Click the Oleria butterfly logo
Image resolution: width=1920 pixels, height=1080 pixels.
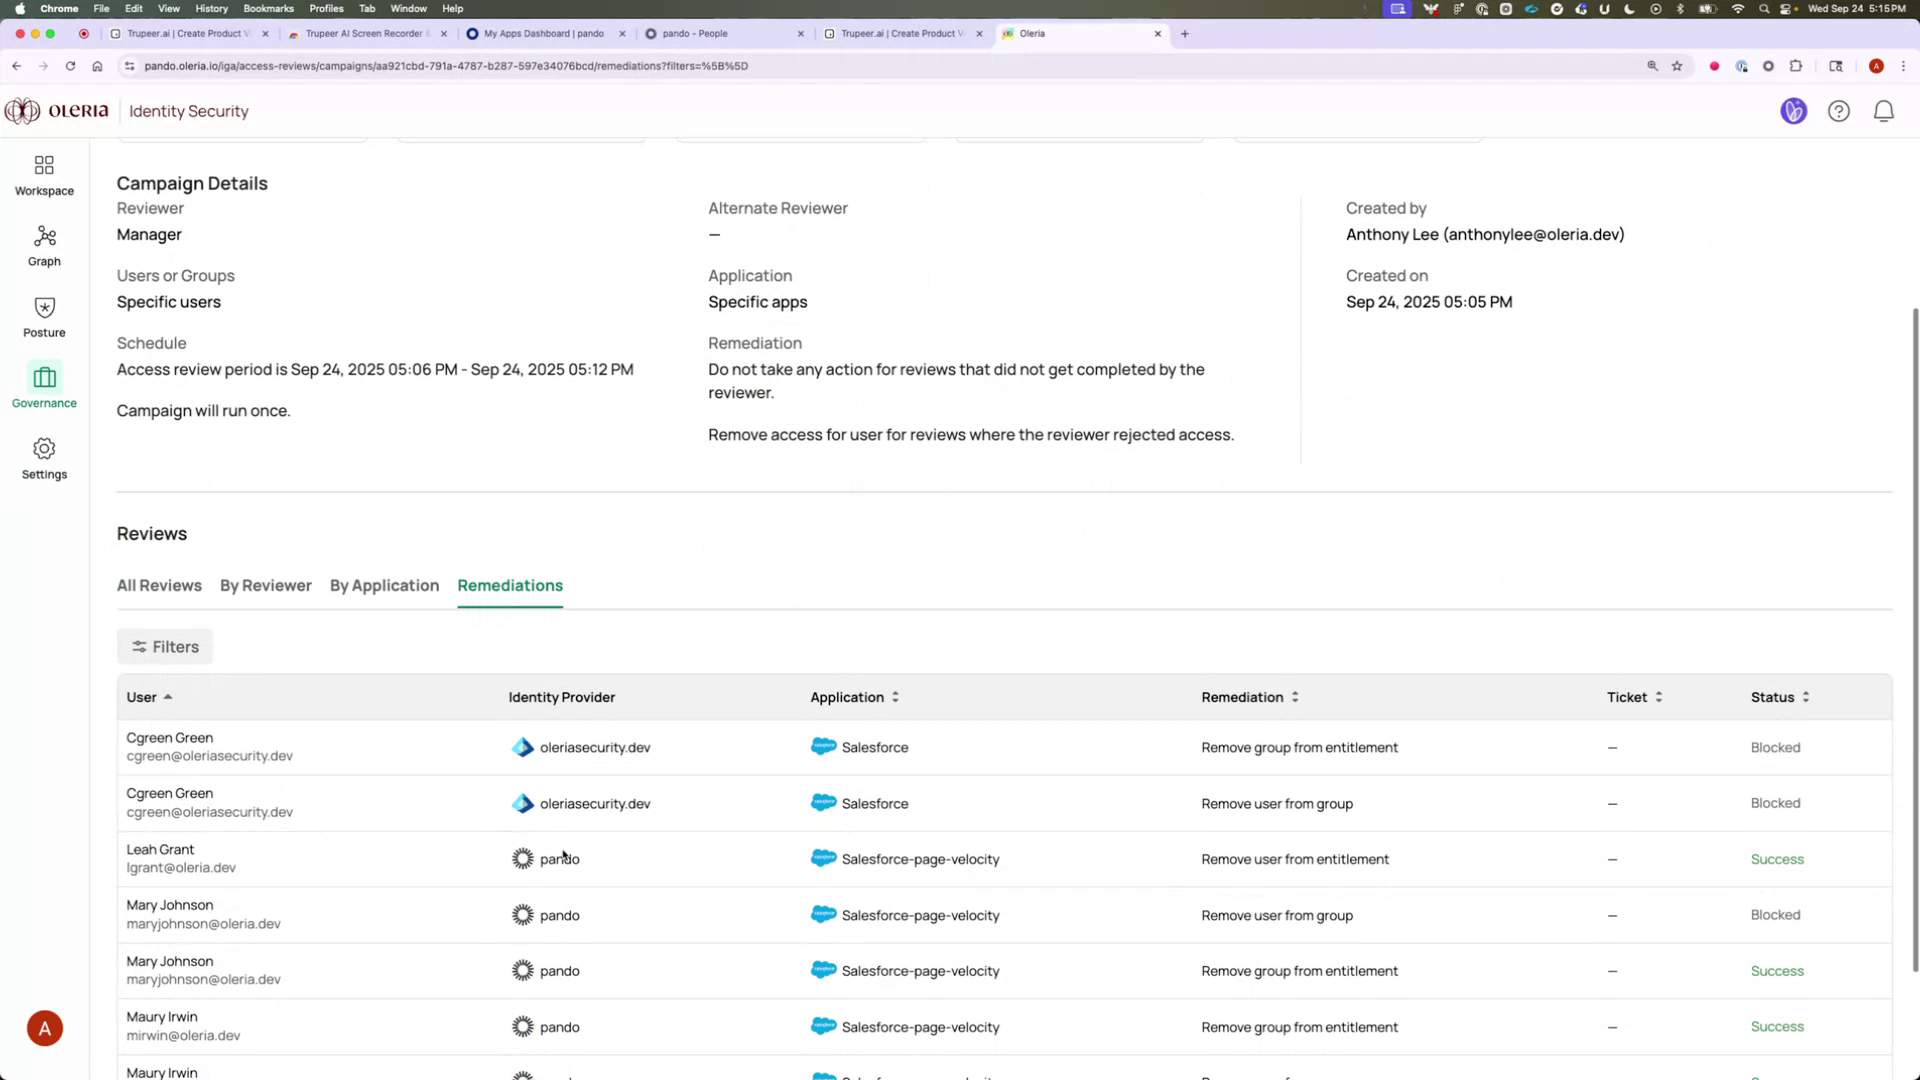click(22, 110)
